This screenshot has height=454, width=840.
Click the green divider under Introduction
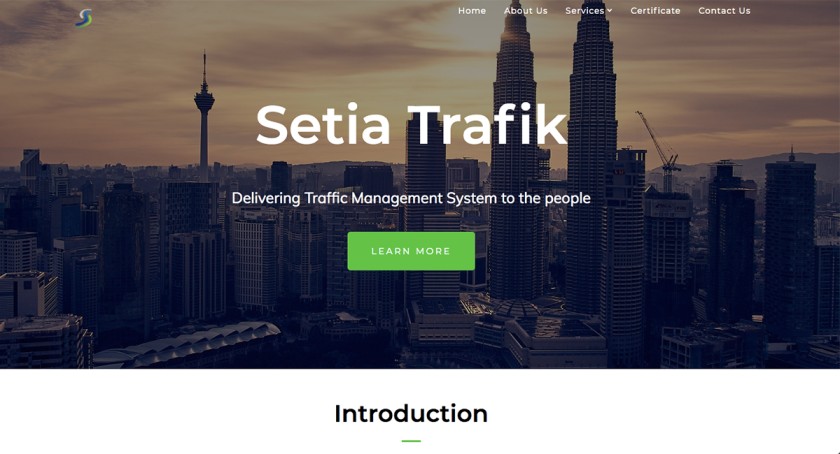click(411, 441)
